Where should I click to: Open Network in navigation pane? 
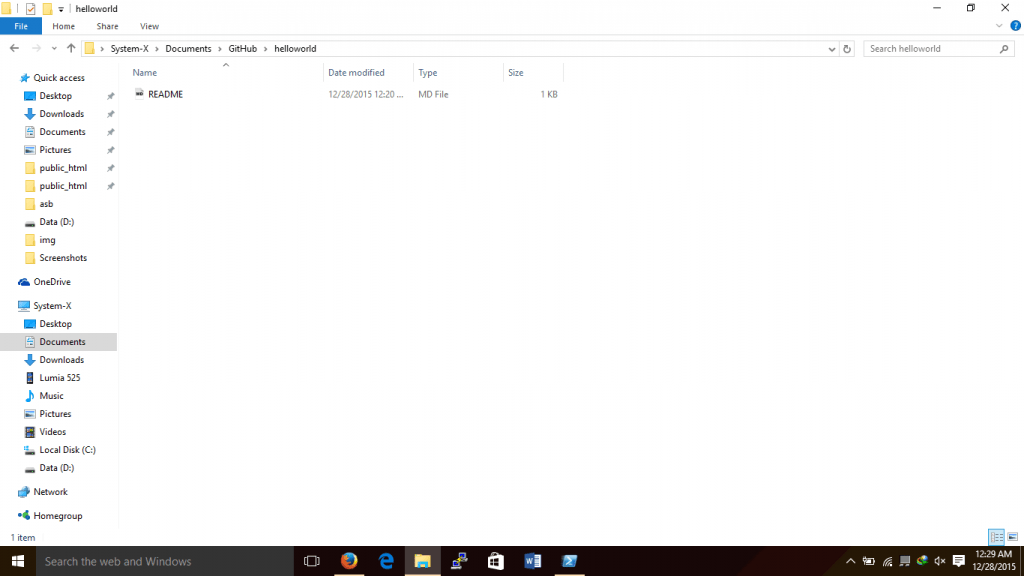50,492
